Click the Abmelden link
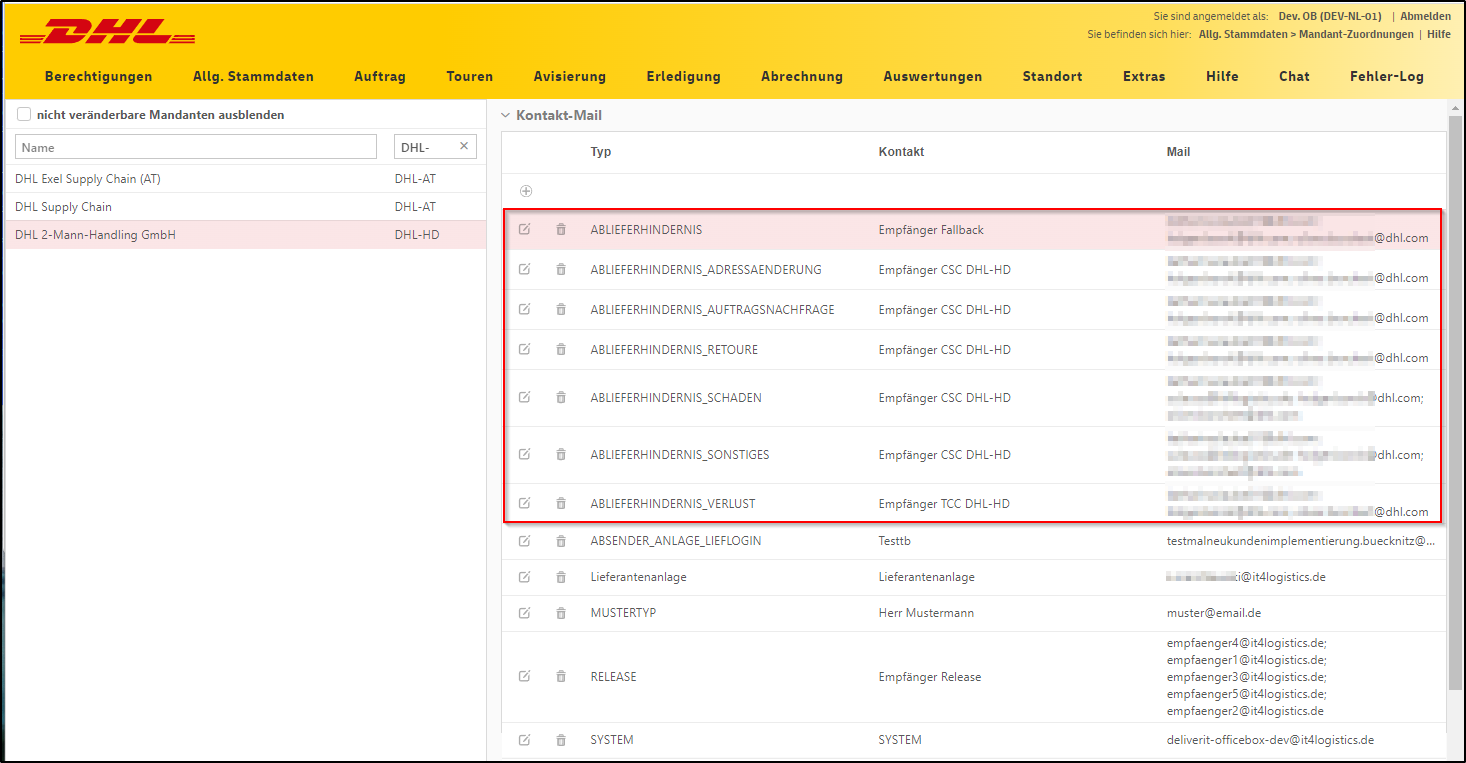 click(x=1425, y=16)
